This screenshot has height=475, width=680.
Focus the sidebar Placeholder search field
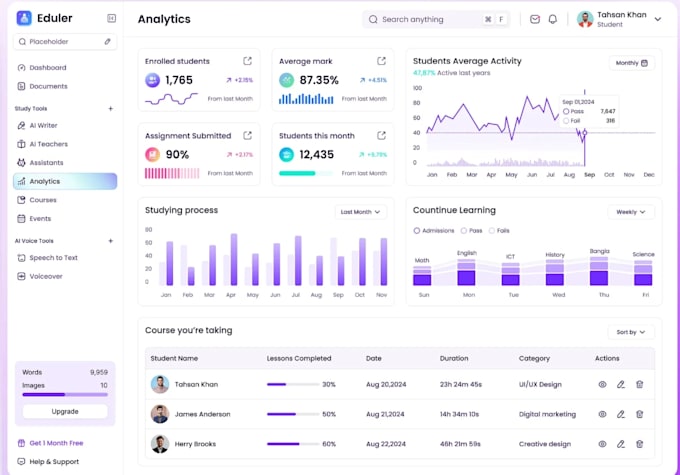pos(65,42)
